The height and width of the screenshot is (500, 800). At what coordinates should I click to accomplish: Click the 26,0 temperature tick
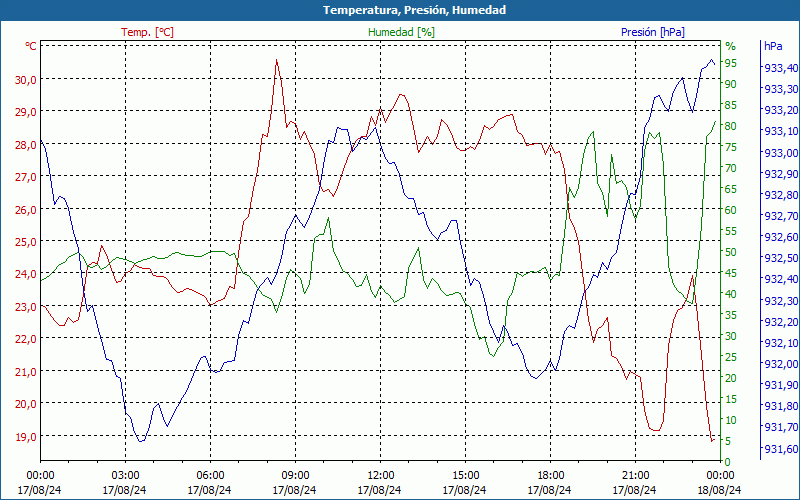[x=26, y=210]
